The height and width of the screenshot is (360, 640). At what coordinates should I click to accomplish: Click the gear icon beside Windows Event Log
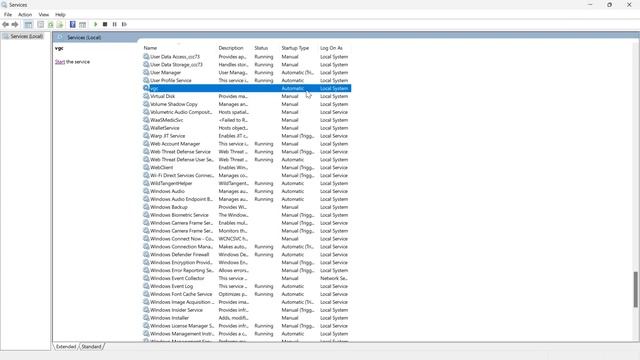(146, 286)
